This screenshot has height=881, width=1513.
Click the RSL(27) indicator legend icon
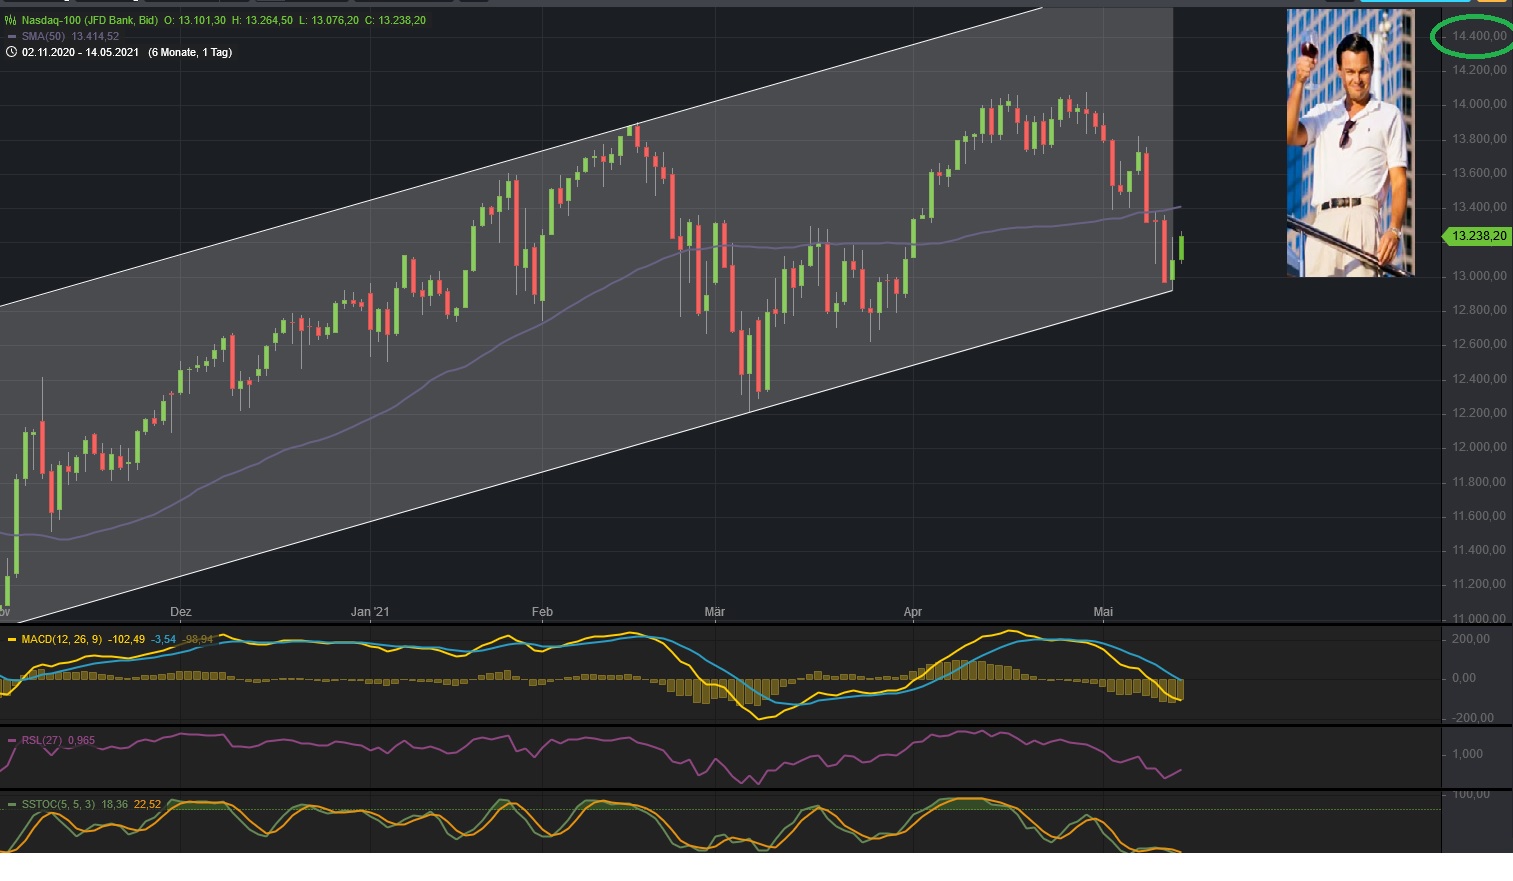(12, 740)
